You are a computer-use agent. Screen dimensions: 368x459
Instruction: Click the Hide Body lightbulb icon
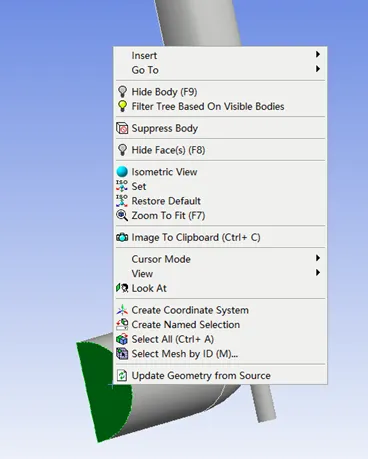[x=122, y=92]
